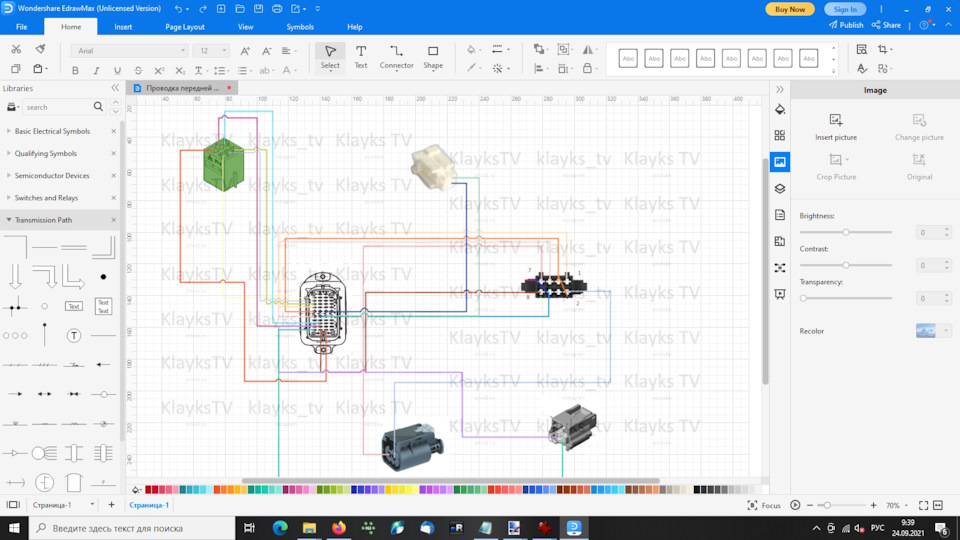Screen dimensions: 960x540
Task: Open the Image panel icon in sidebar
Action: (779, 162)
